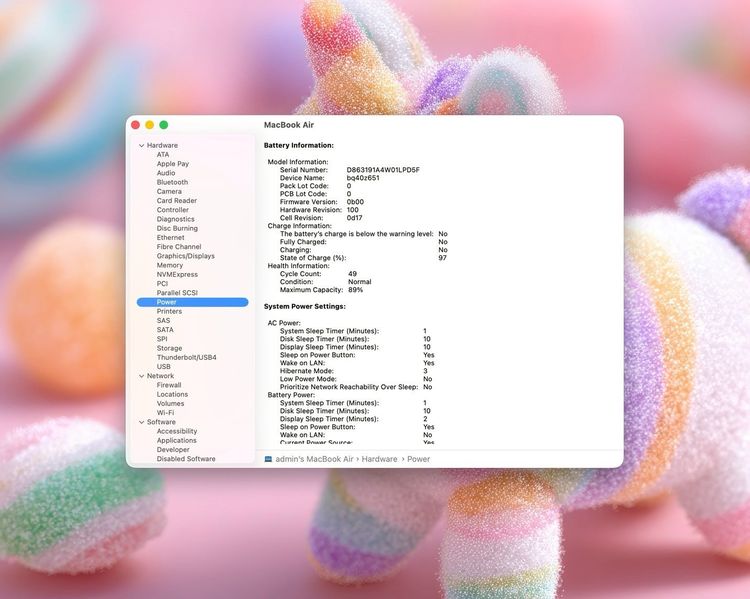Select Thunderbolt/USB4 in the sidebar

[x=187, y=357]
